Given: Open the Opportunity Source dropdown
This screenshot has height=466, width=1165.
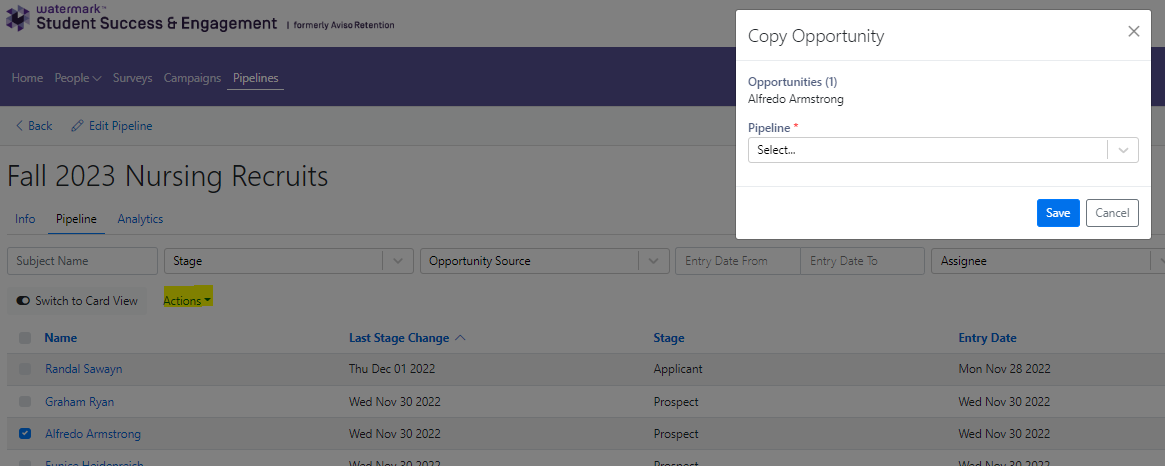Looking at the screenshot, I should pyautogui.click(x=544, y=261).
